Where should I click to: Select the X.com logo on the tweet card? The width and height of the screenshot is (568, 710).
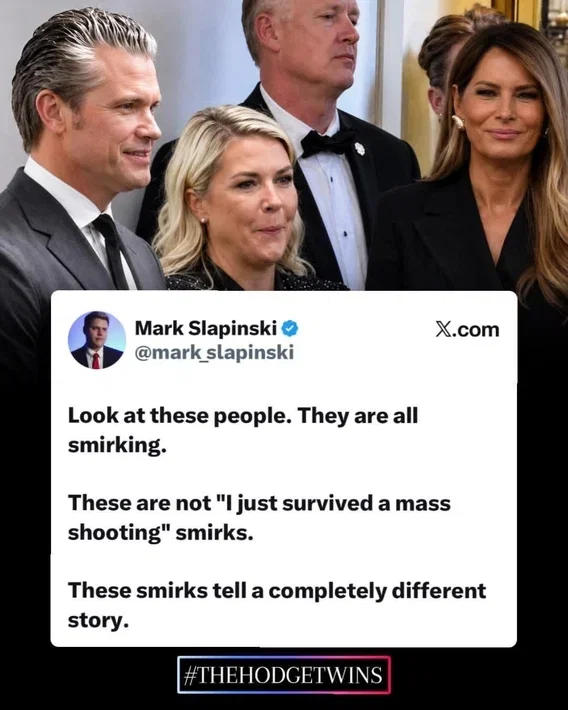click(467, 330)
